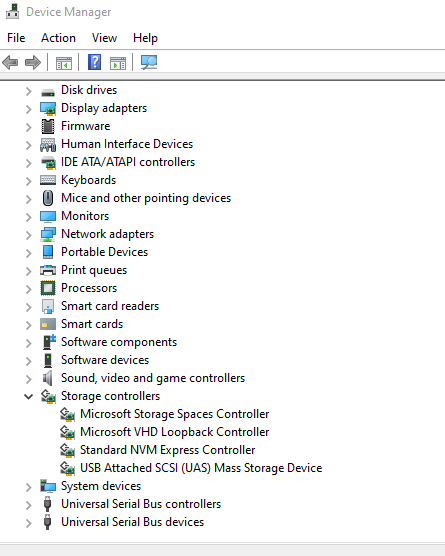This screenshot has height=556, width=445.
Task: Click the Display adapters category icon
Action: click(x=48, y=109)
